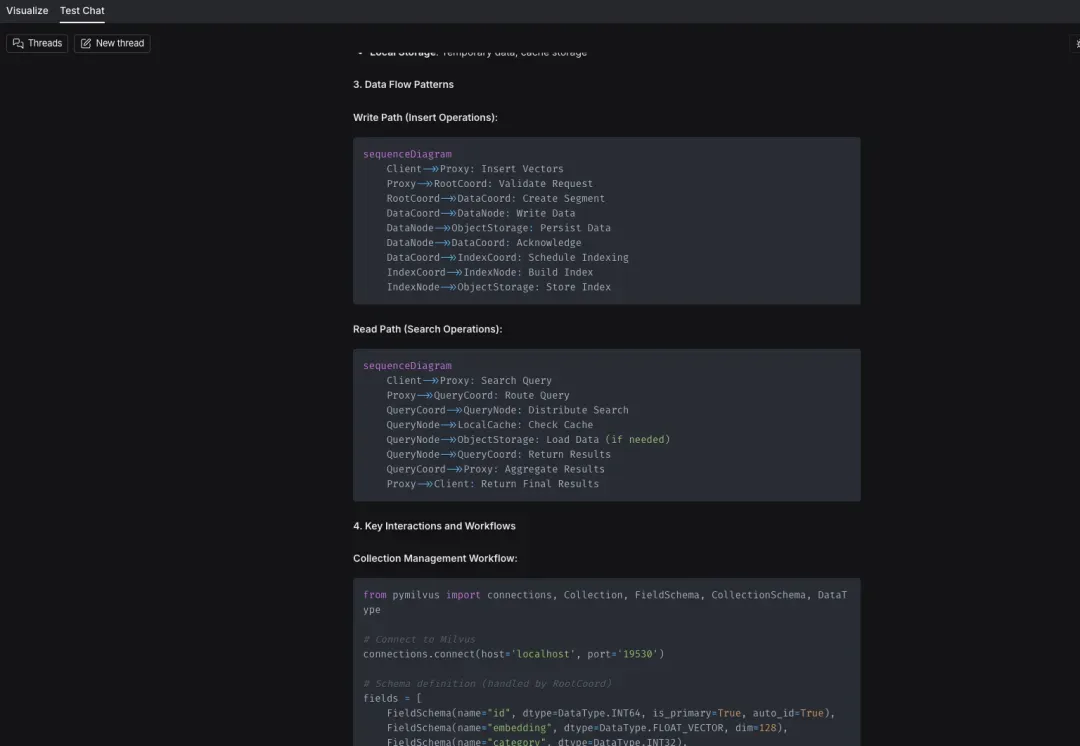Click the "Read Path (Search Operations)" heading
Viewport: 1080px width, 746px height.
click(427, 330)
